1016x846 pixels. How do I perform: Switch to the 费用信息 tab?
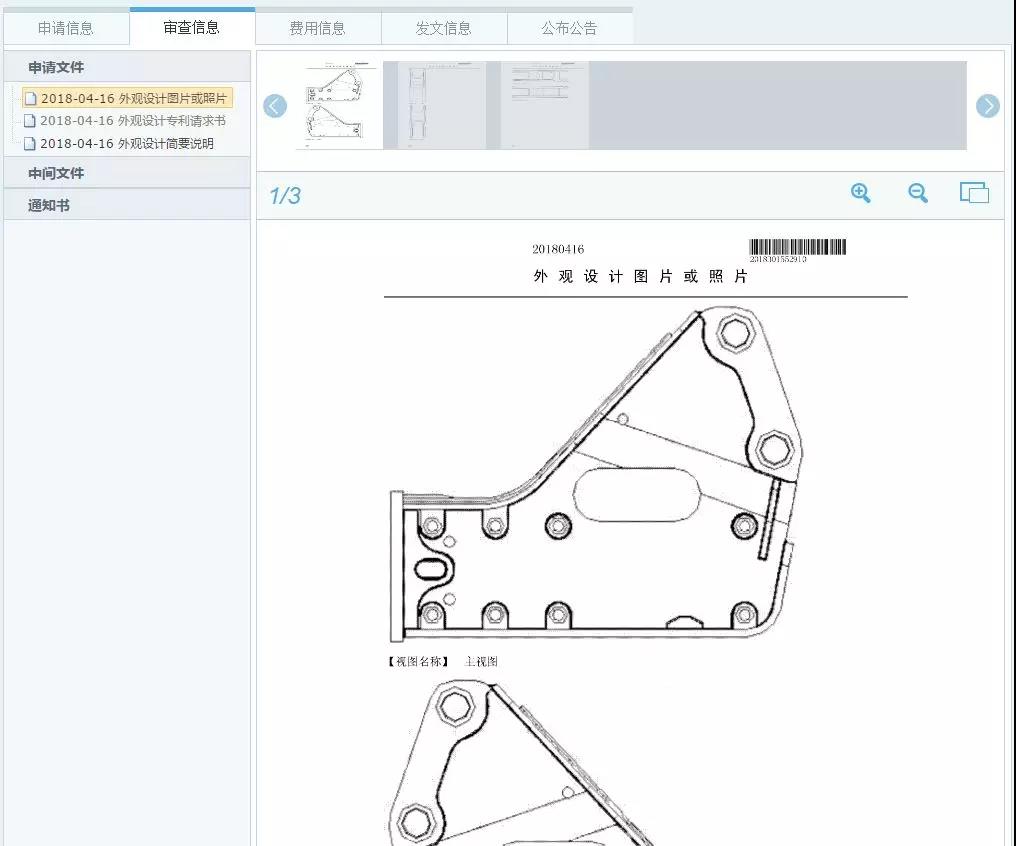point(318,28)
